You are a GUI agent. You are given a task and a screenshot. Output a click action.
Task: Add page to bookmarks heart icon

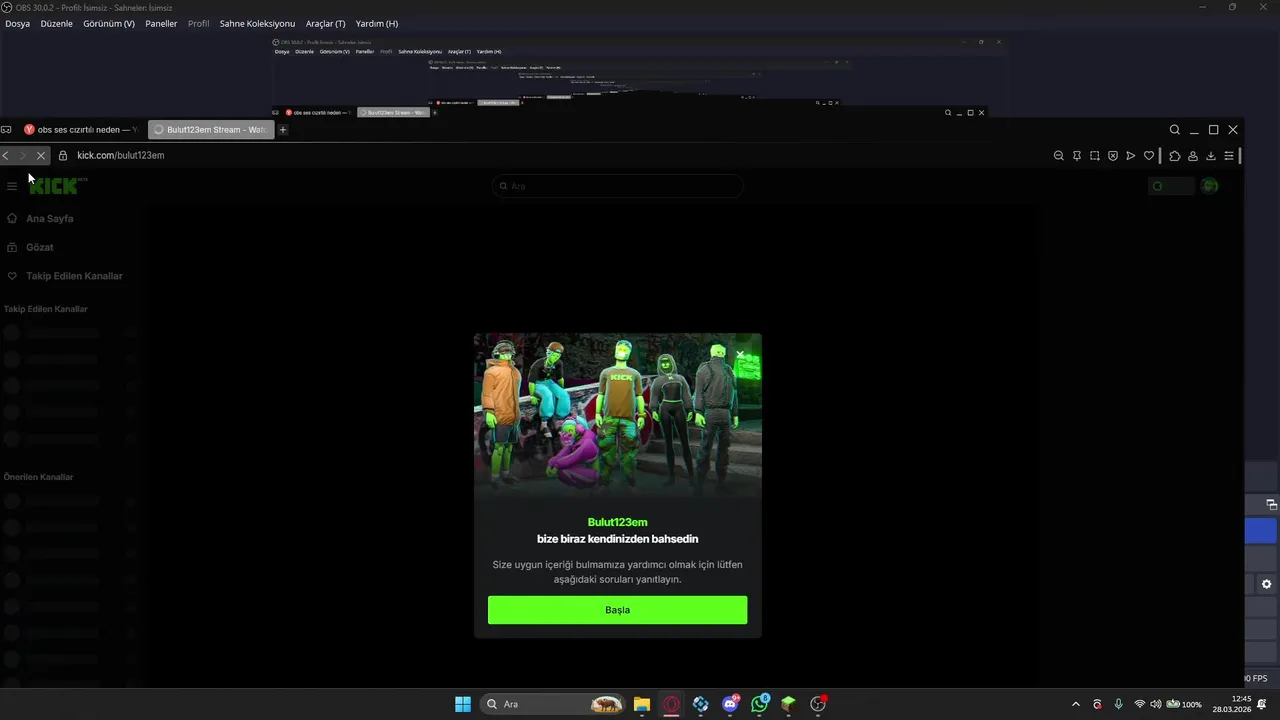point(1149,155)
